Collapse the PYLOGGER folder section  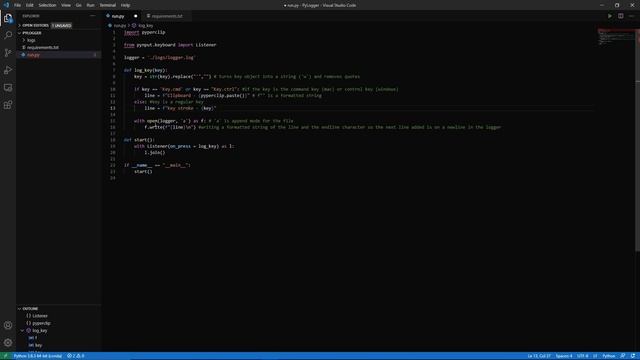[x=31, y=33]
